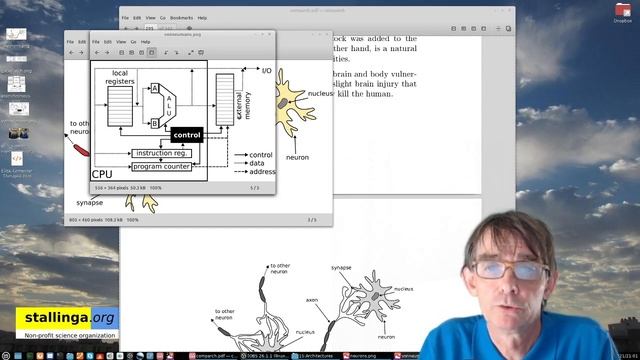Viewport: 640px width, 360px height.
Task: Click second zoom icon in front image viewer
Action: click(x=131, y=53)
